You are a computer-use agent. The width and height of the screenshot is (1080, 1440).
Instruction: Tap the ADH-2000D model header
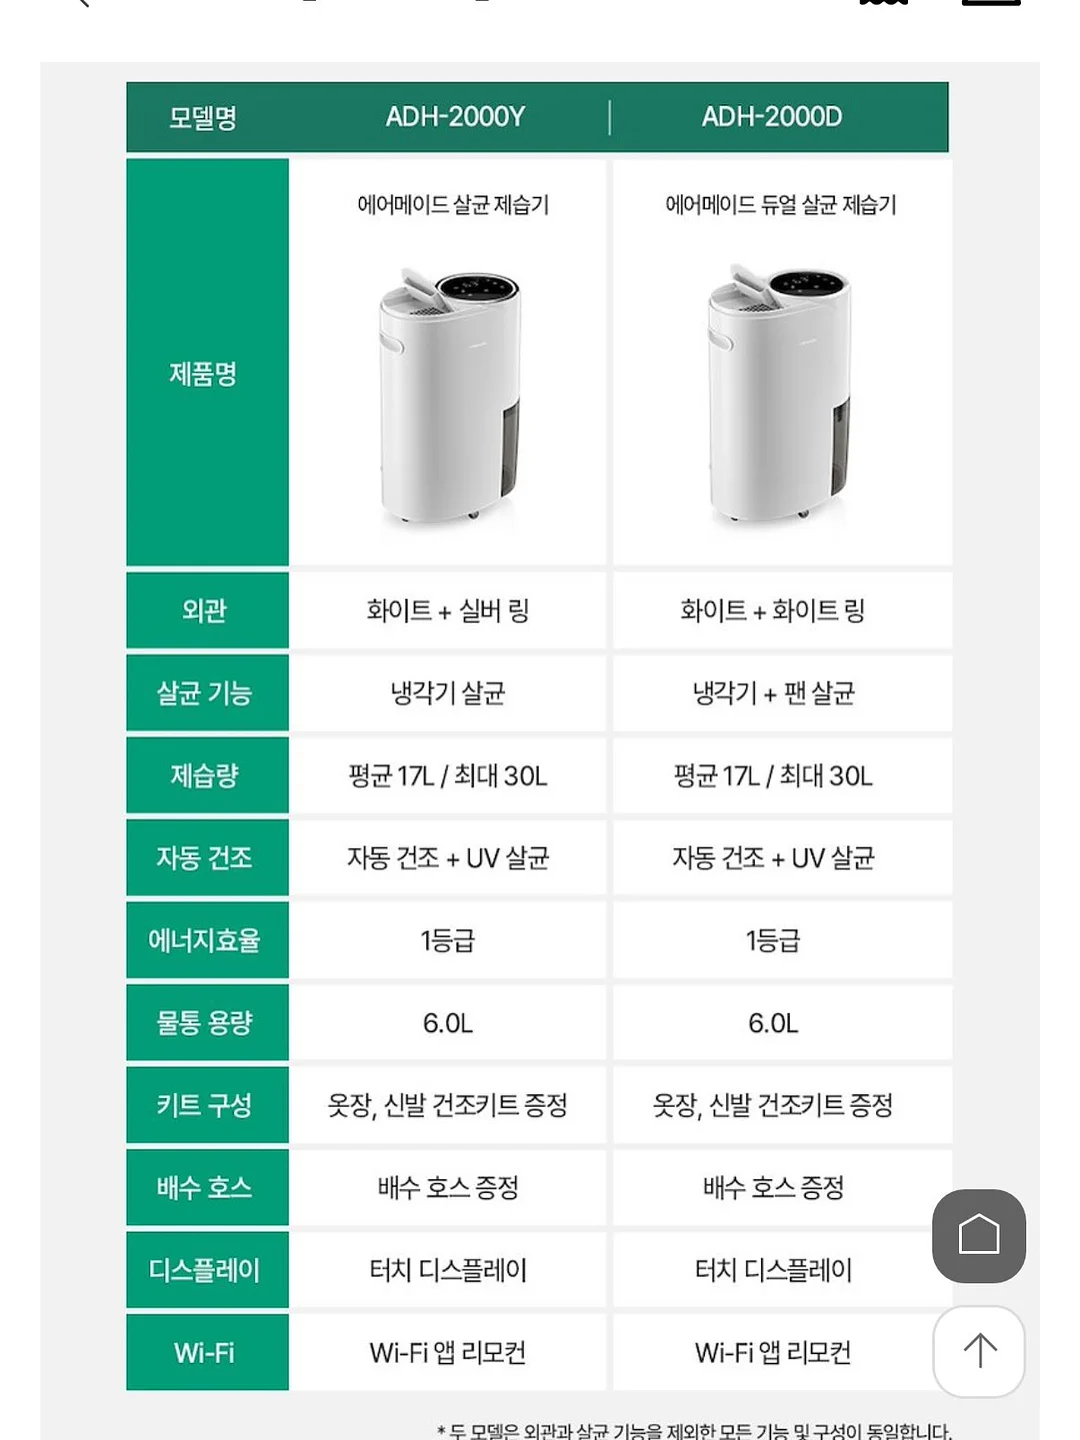pos(772,117)
